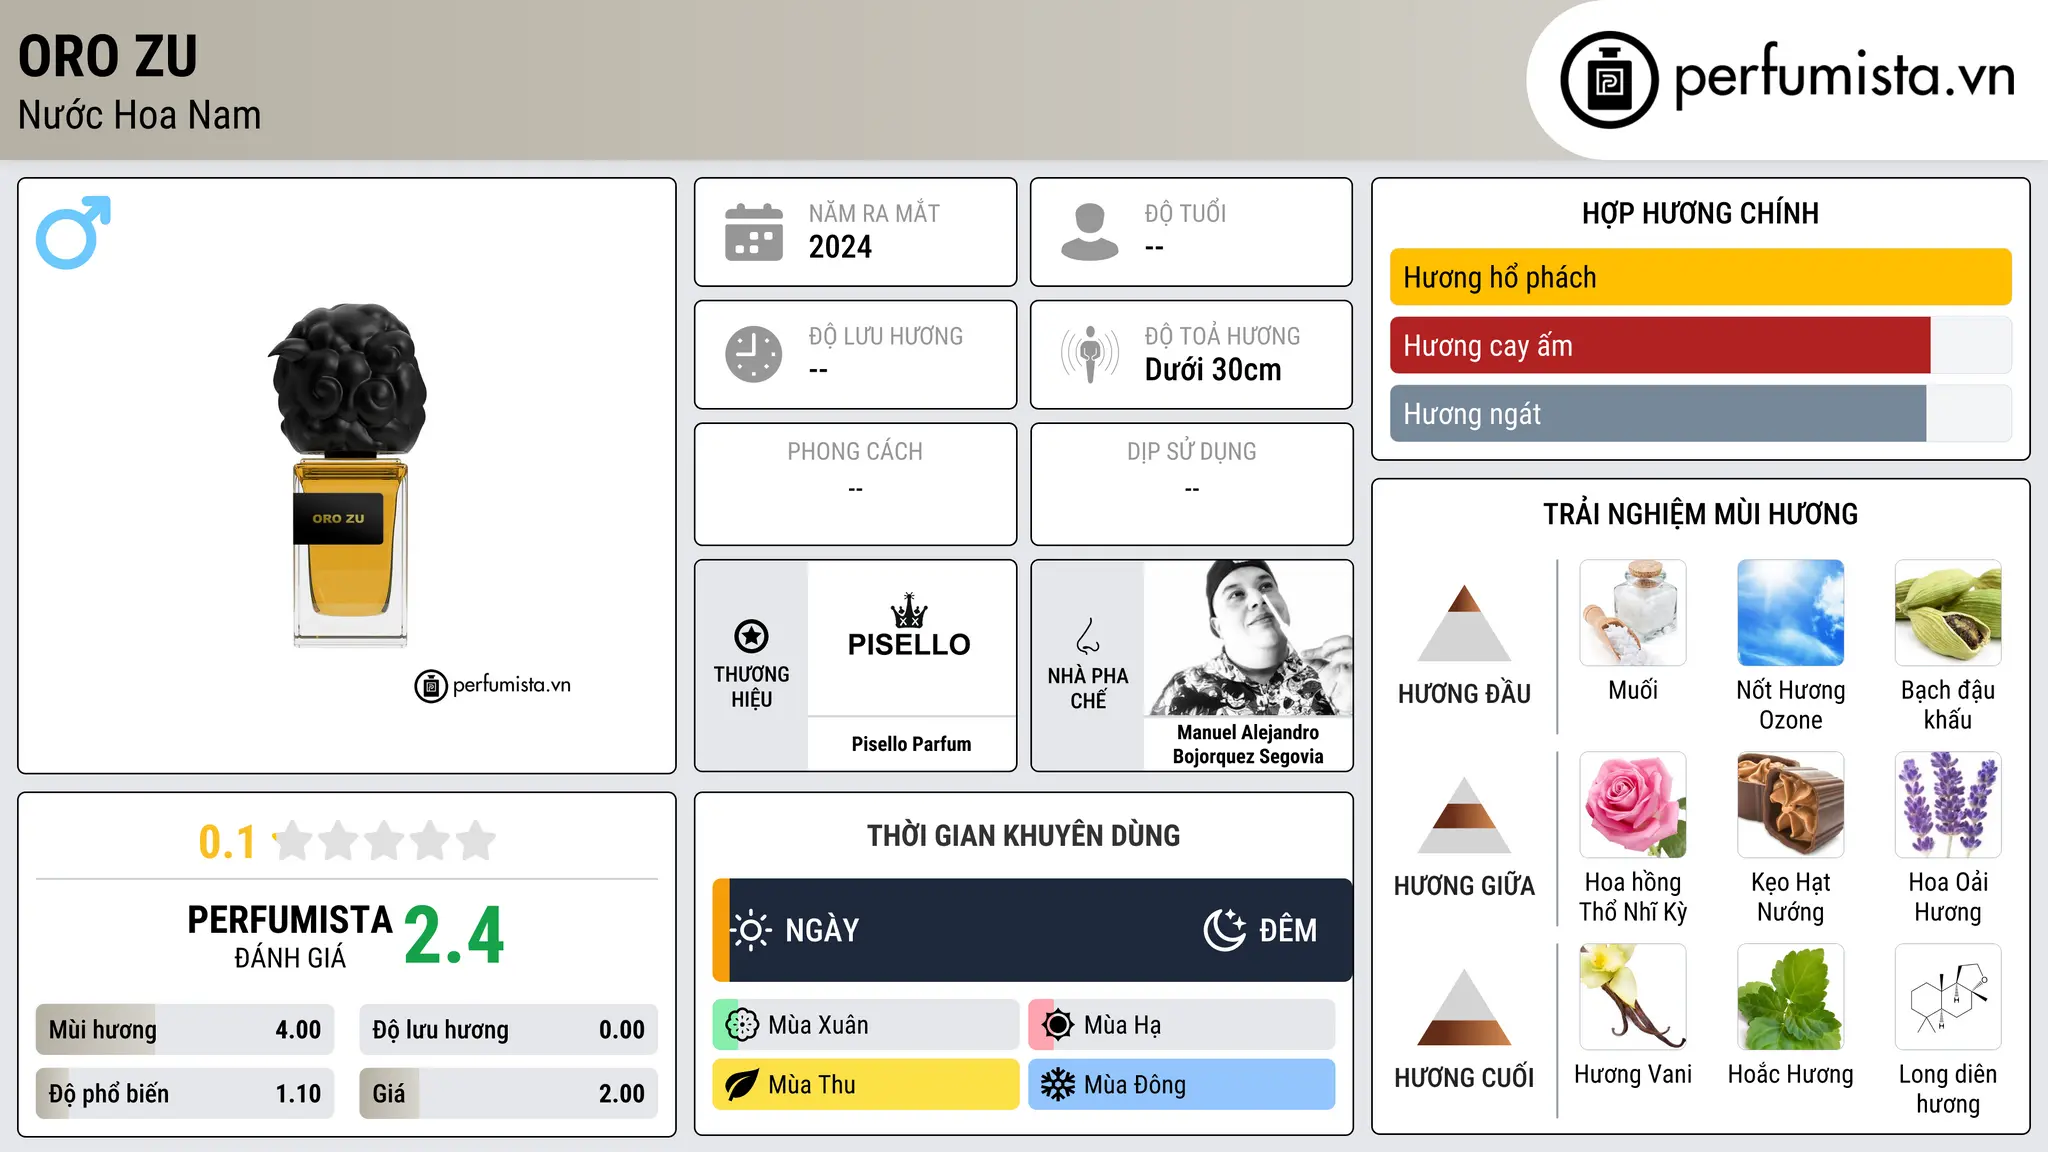Click the Dưới 30cm sillage value

pos(1213,370)
